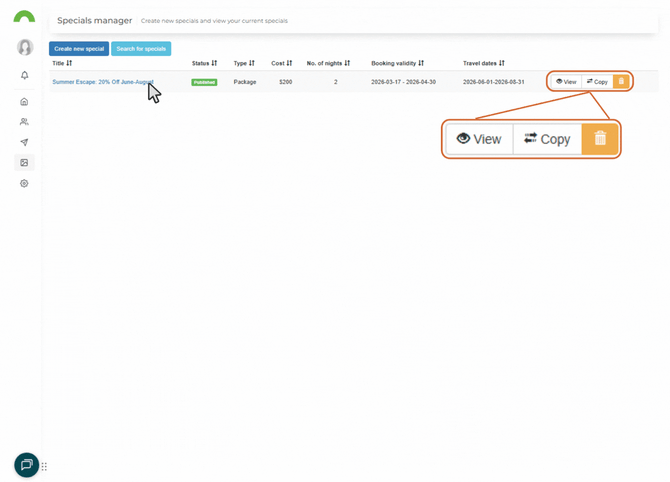Viewport: 670px width, 482px height.
Task: Copy the Summer Escape special
Action: point(597,82)
